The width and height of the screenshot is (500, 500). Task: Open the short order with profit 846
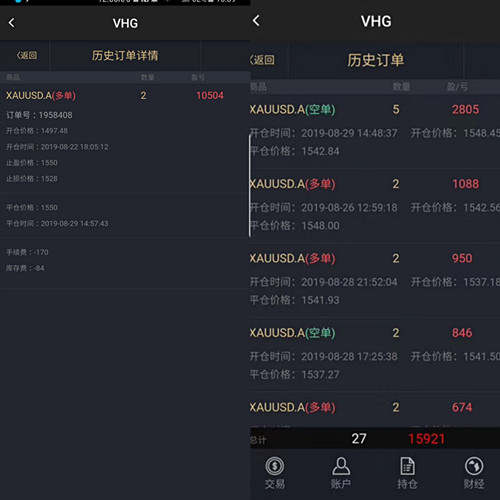pyautogui.click(x=375, y=354)
